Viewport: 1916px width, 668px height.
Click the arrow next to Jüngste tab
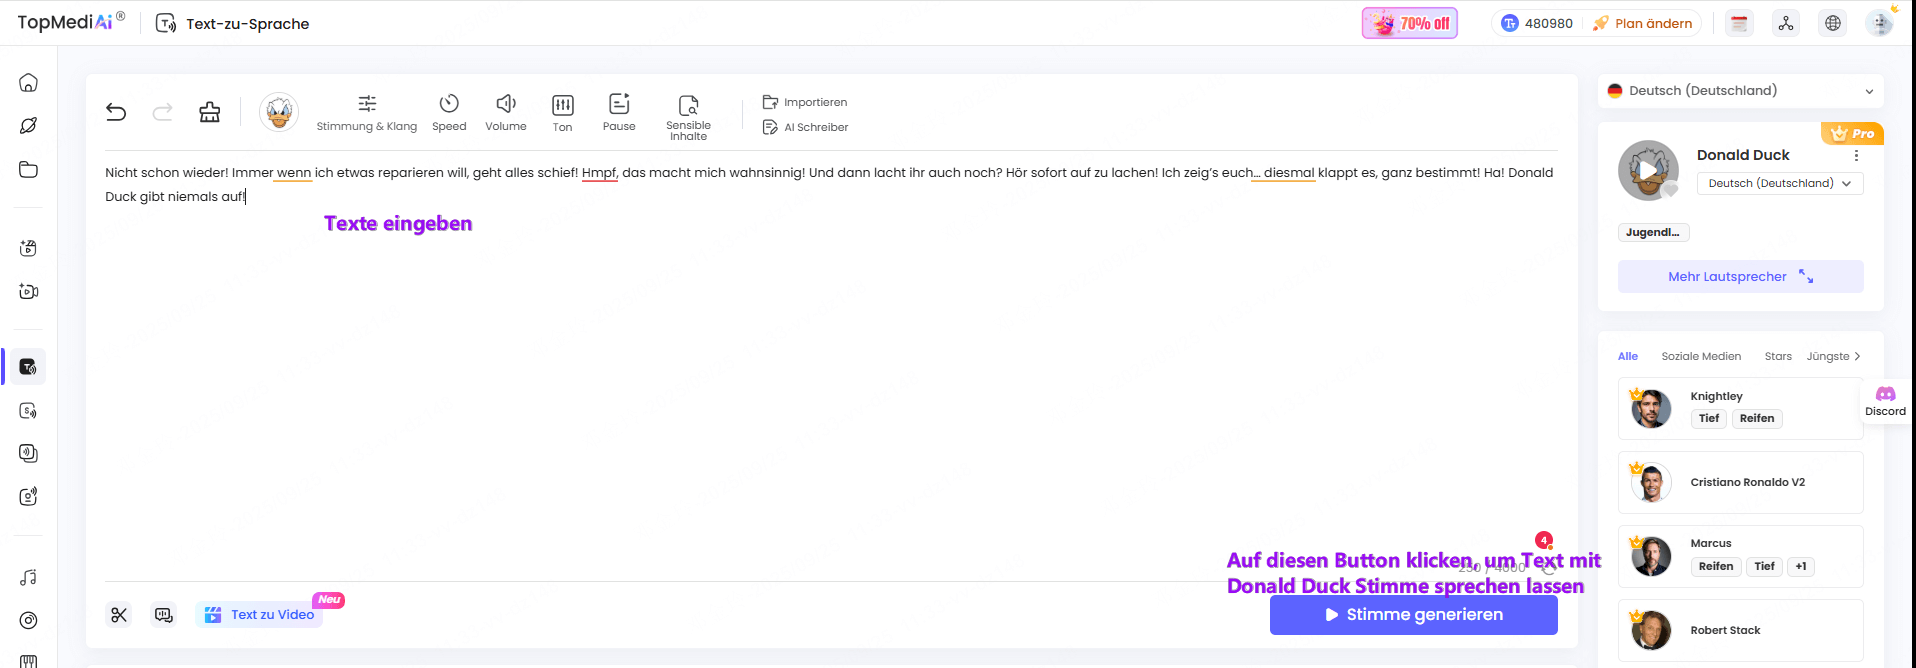click(1858, 356)
